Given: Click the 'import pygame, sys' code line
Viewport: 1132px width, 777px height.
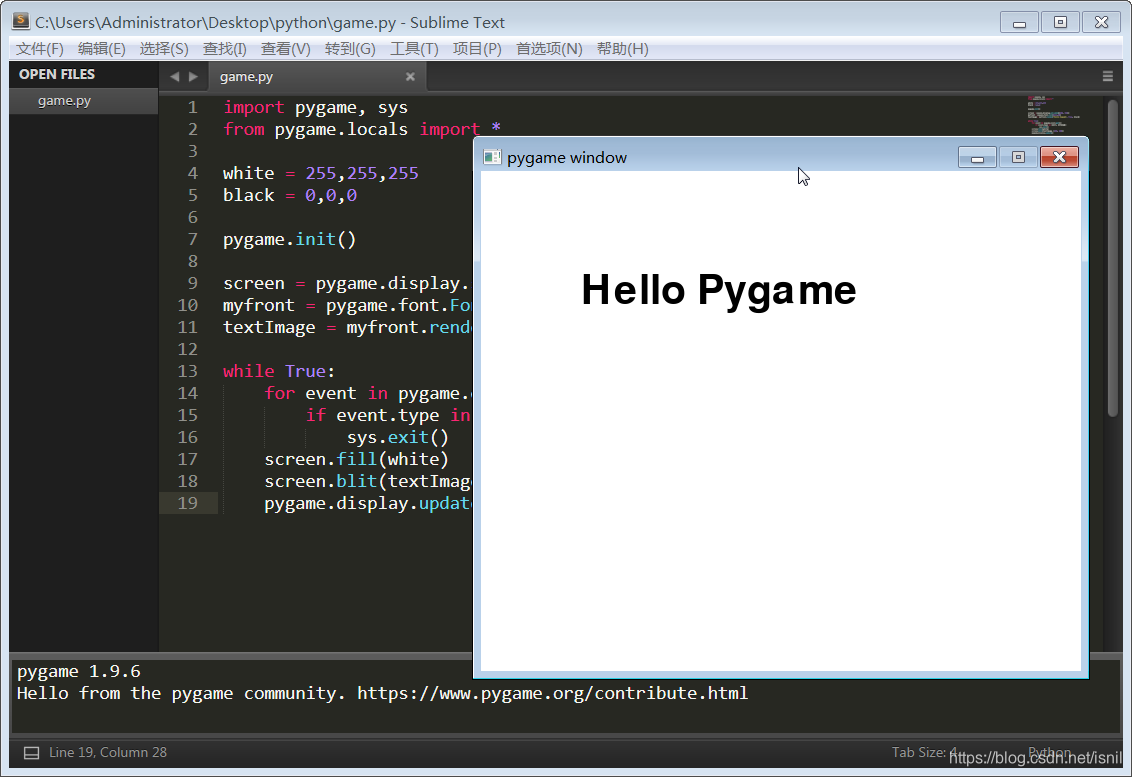Looking at the screenshot, I should click(x=315, y=108).
